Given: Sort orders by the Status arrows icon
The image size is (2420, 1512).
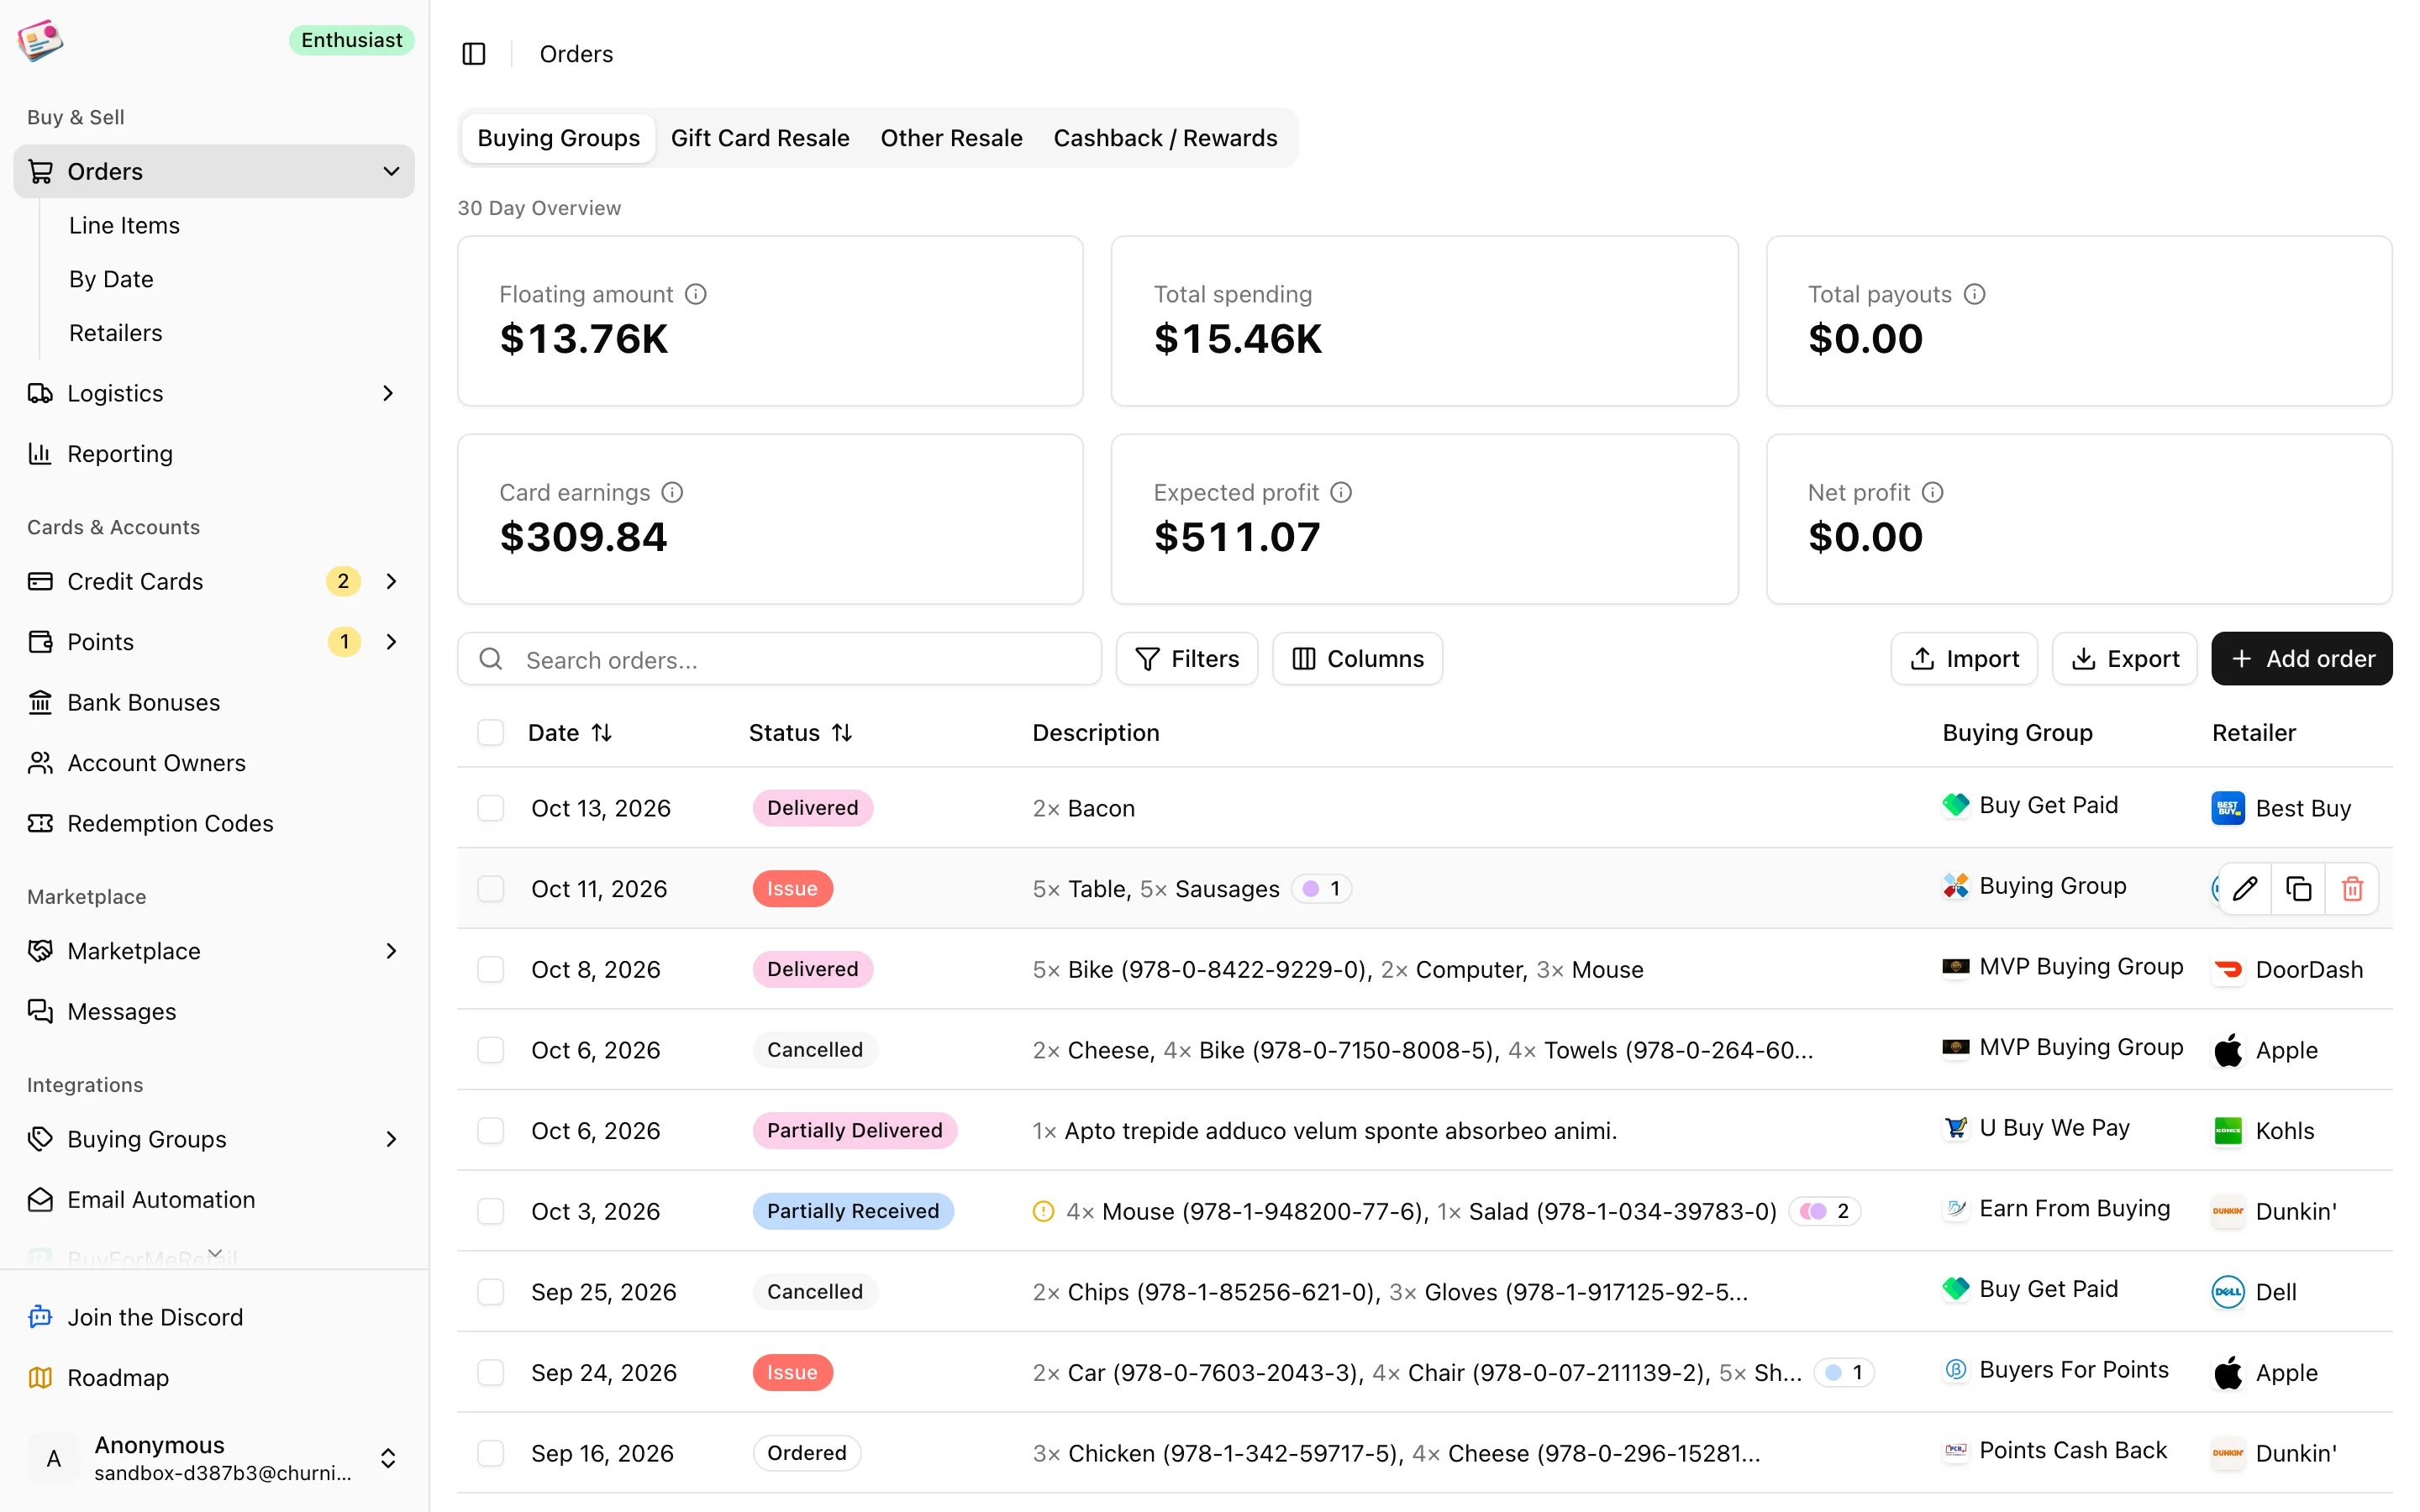Looking at the screenshot, I should point(842,733).
